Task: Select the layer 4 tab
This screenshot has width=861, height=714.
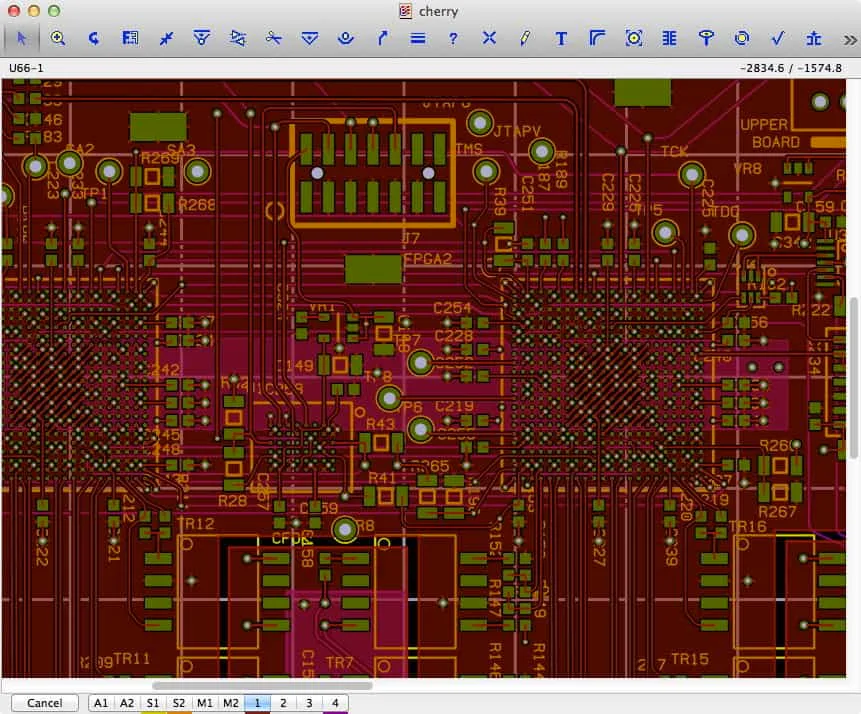Action: pos(335,703)
